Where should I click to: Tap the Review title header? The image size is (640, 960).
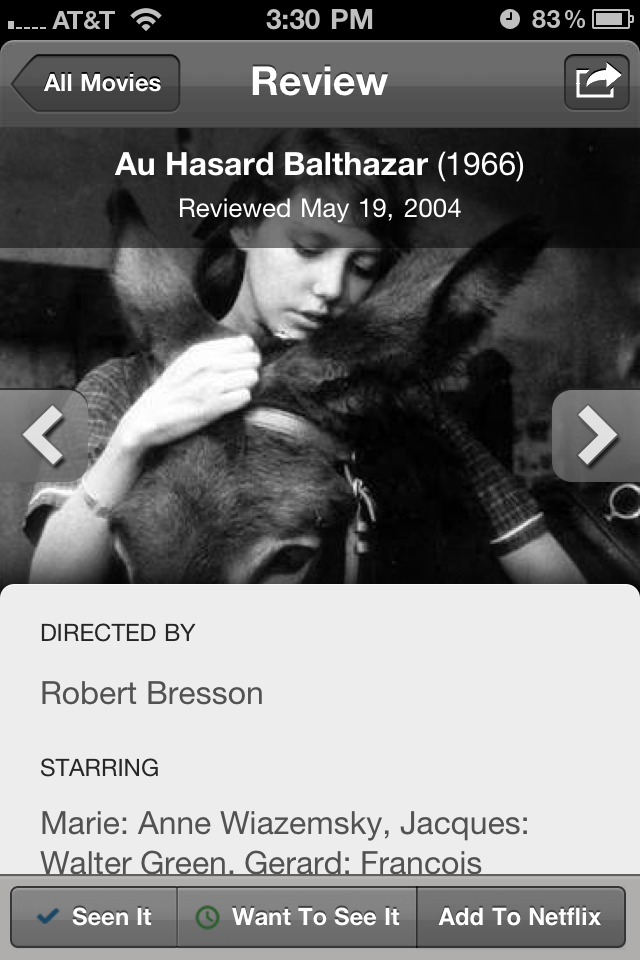click(x=319, y=81)
